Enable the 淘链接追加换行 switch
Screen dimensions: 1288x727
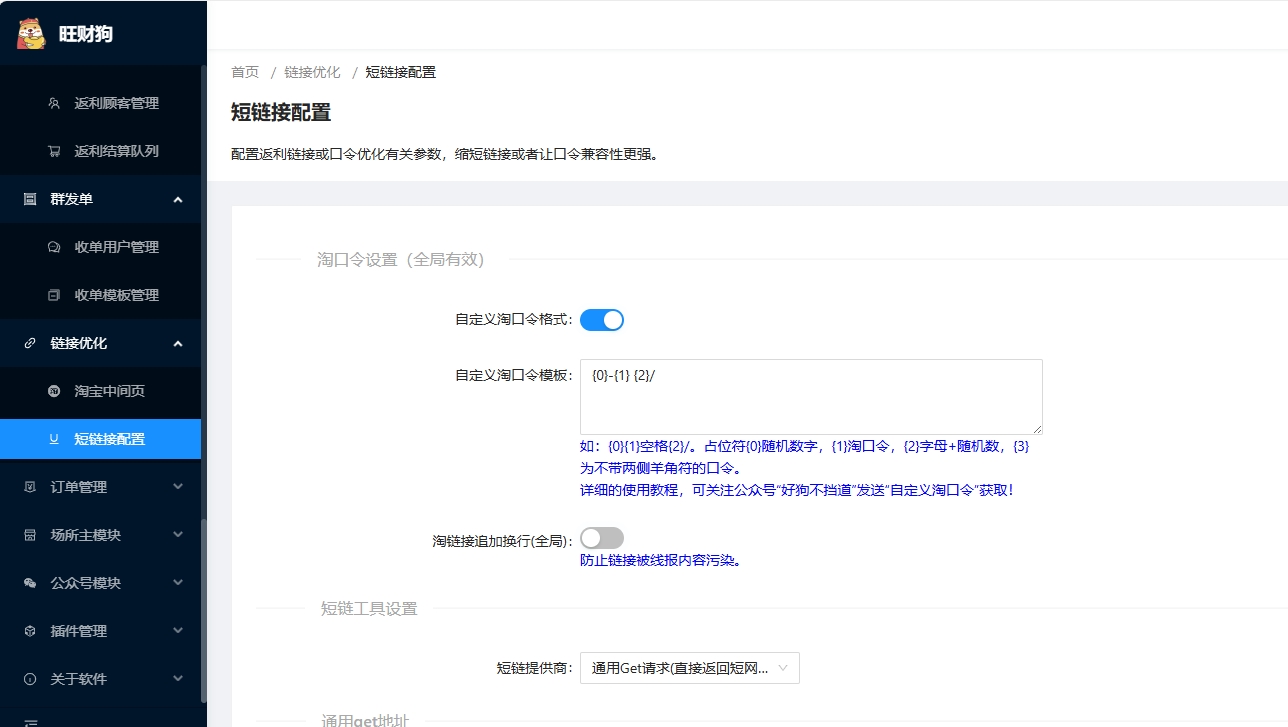(602, 539)
